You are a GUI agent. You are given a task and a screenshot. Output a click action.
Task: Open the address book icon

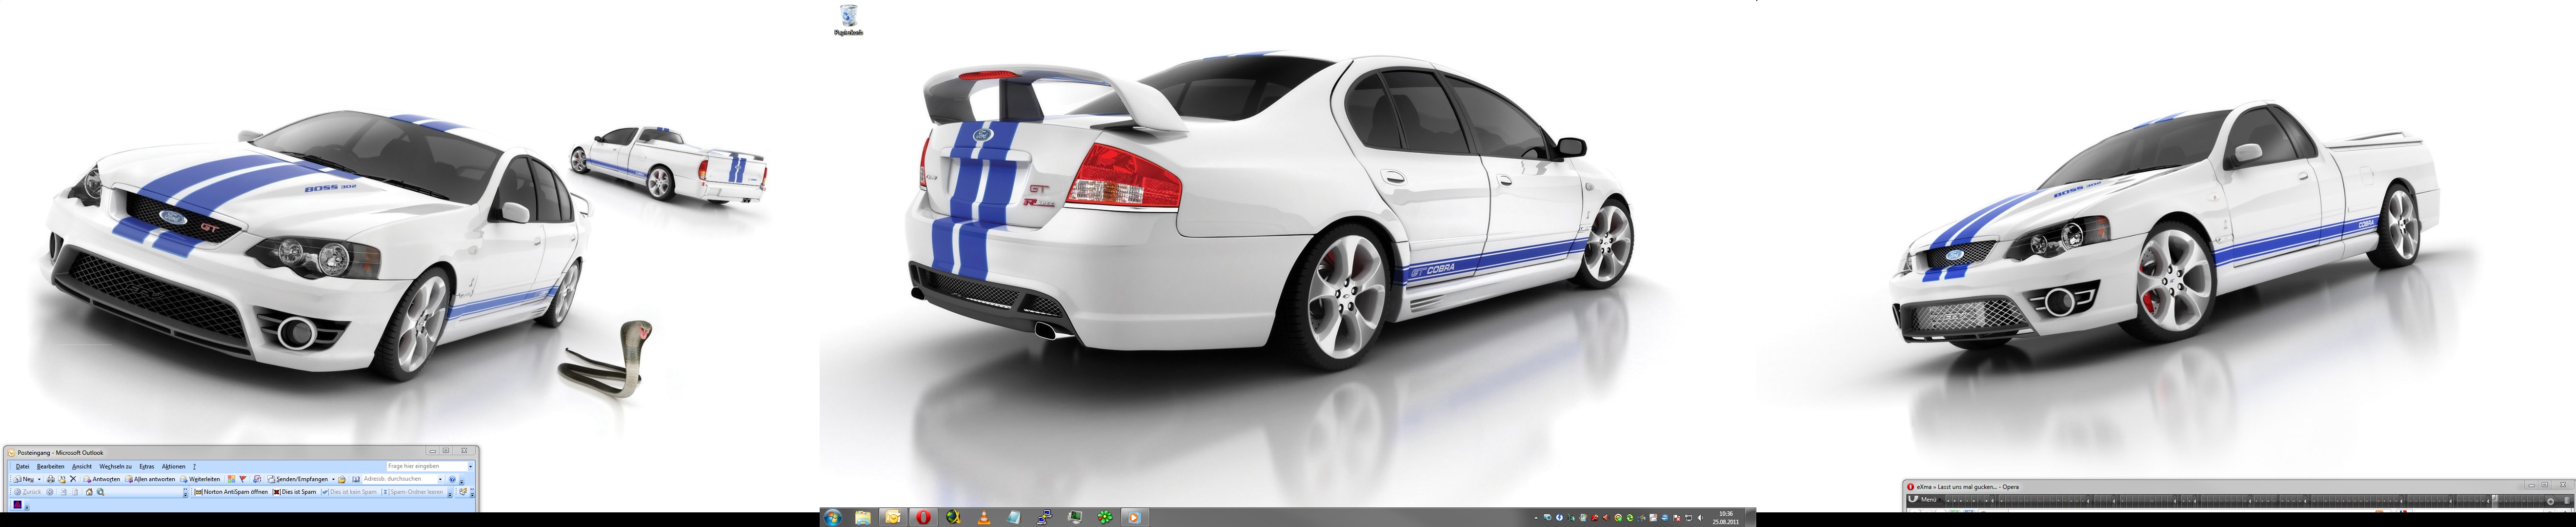[x=356, y=480]
